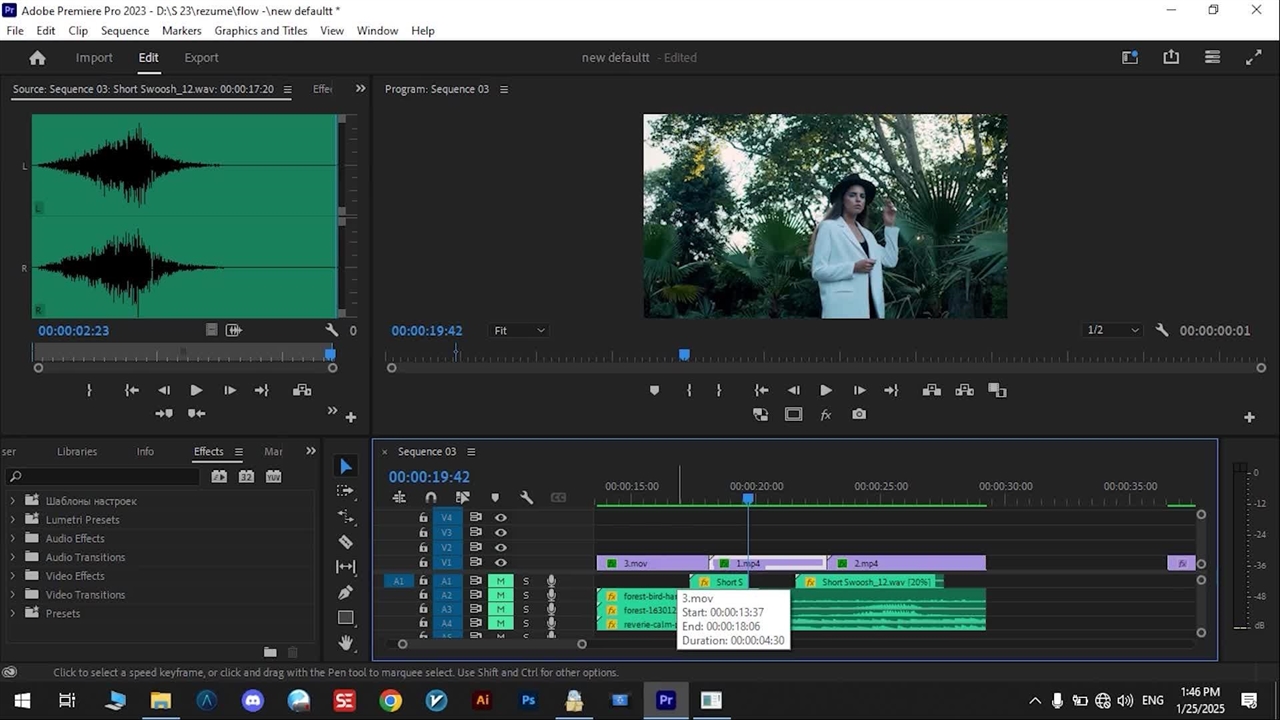Select the Track Select Forward tool
Screen dimensions: 1280x720
[x=346, y=492]
